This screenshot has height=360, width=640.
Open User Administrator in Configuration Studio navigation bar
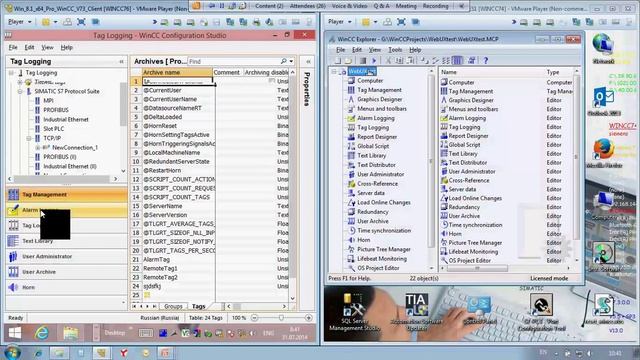[x=67, y=256]
